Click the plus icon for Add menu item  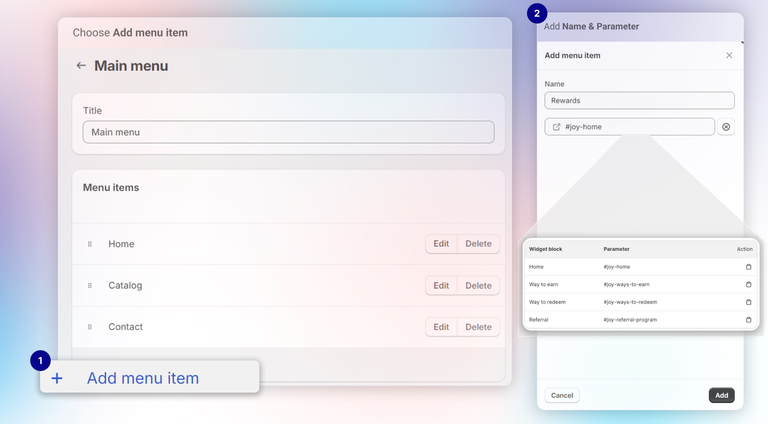(57, 378)
